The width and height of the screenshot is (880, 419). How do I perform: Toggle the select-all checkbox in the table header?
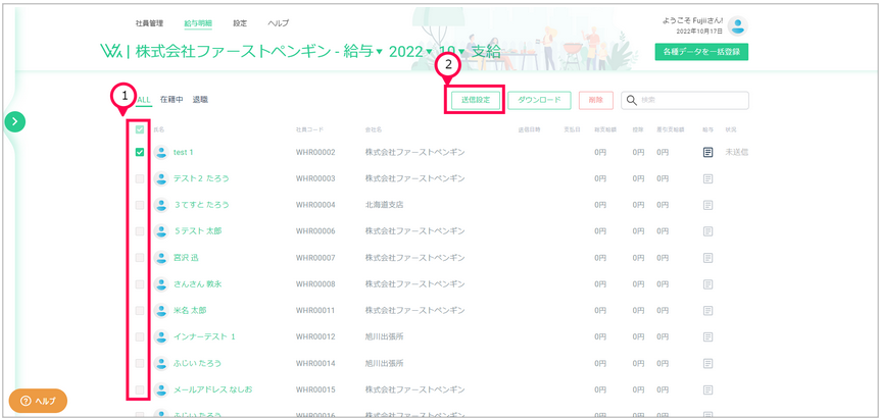tap(140, 130)
